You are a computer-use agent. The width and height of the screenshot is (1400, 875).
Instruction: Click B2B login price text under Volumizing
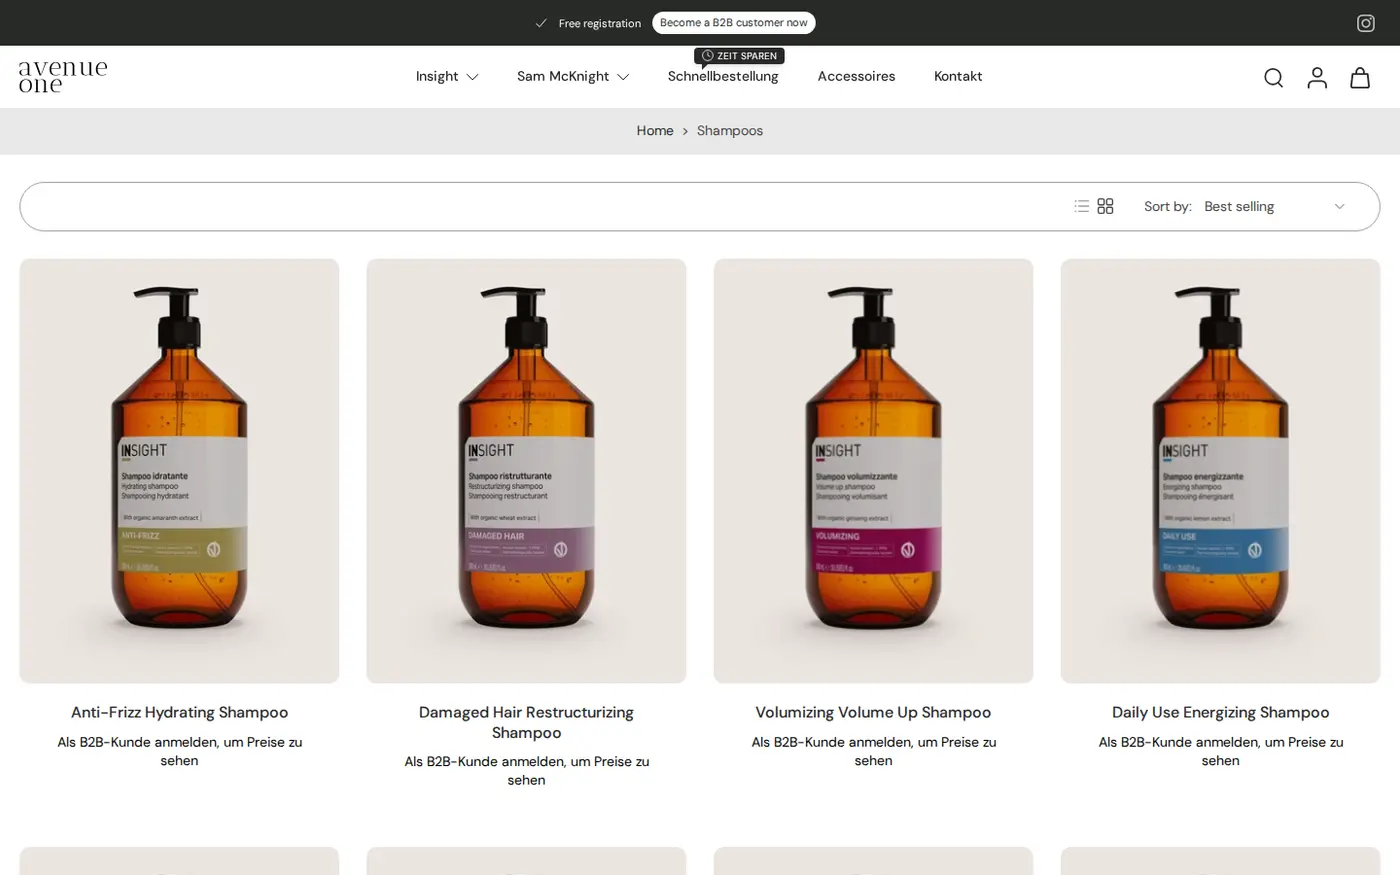pyautogui.click(x=873, y=751)
